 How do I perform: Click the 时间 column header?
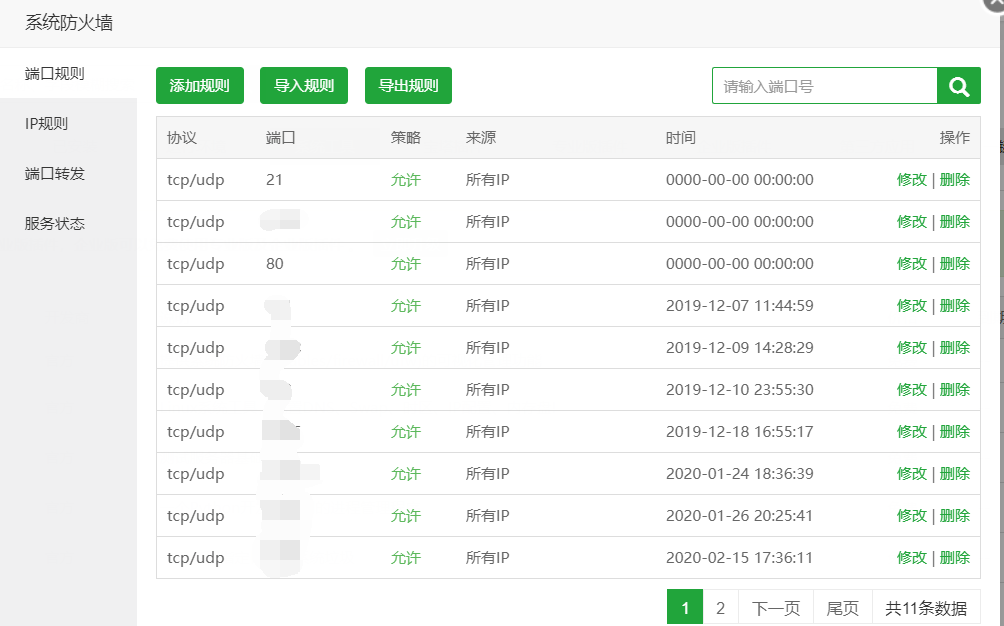tap(681, 138)
